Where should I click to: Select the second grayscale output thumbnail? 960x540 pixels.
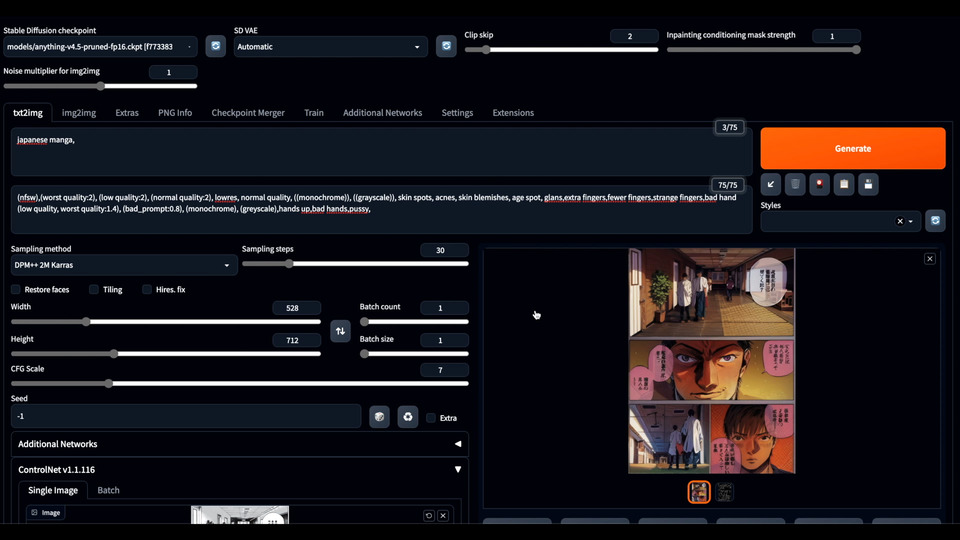(724, 492)
